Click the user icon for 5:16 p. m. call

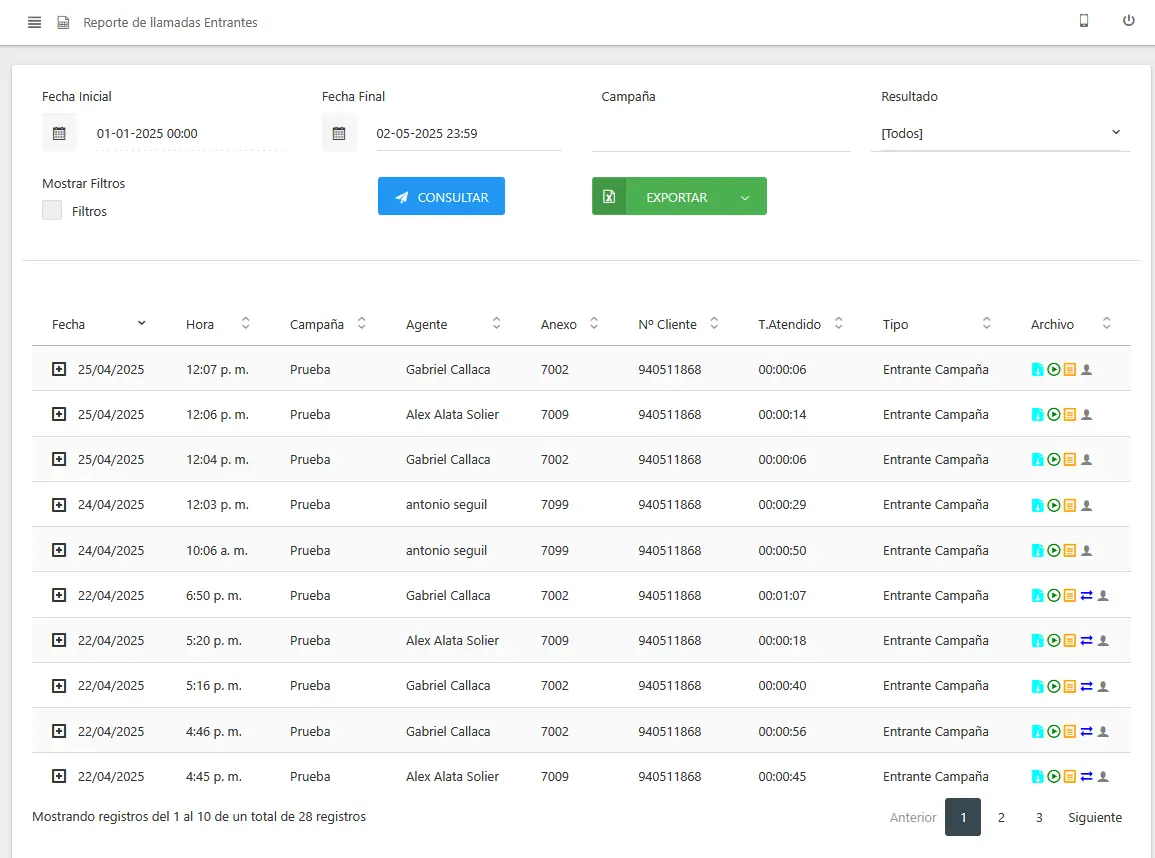pyautogui.click(x=1103, y=686)
